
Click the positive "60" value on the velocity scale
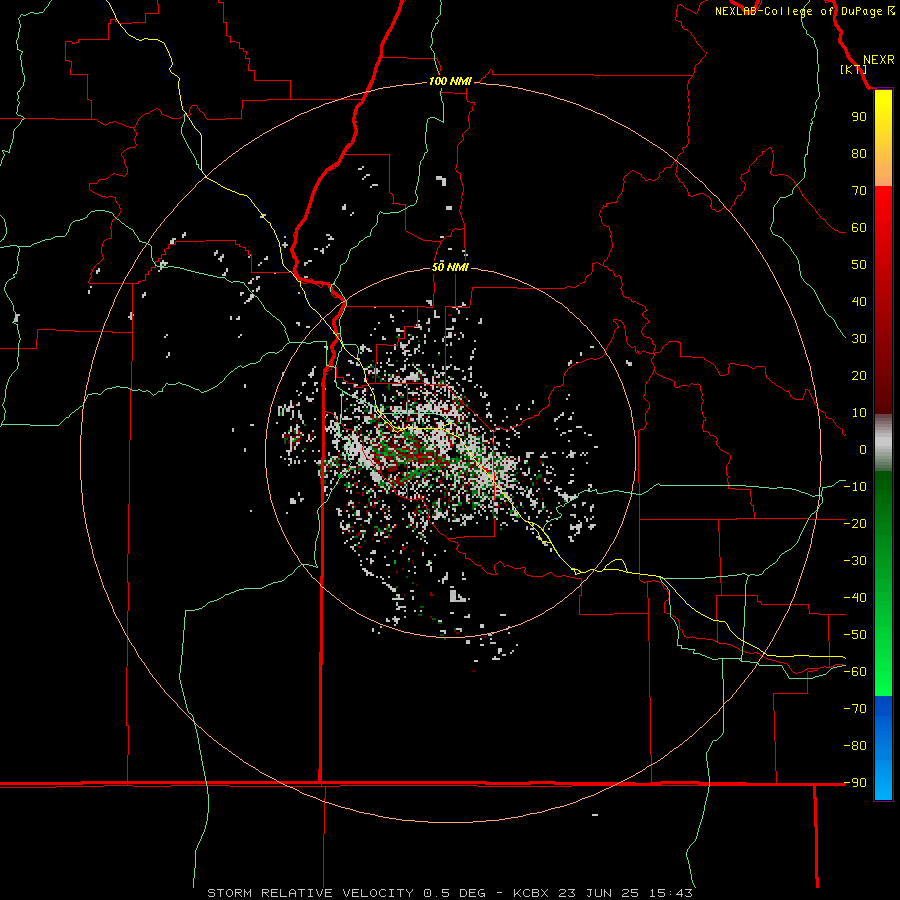pyautogui.click(x=859, y=227)
